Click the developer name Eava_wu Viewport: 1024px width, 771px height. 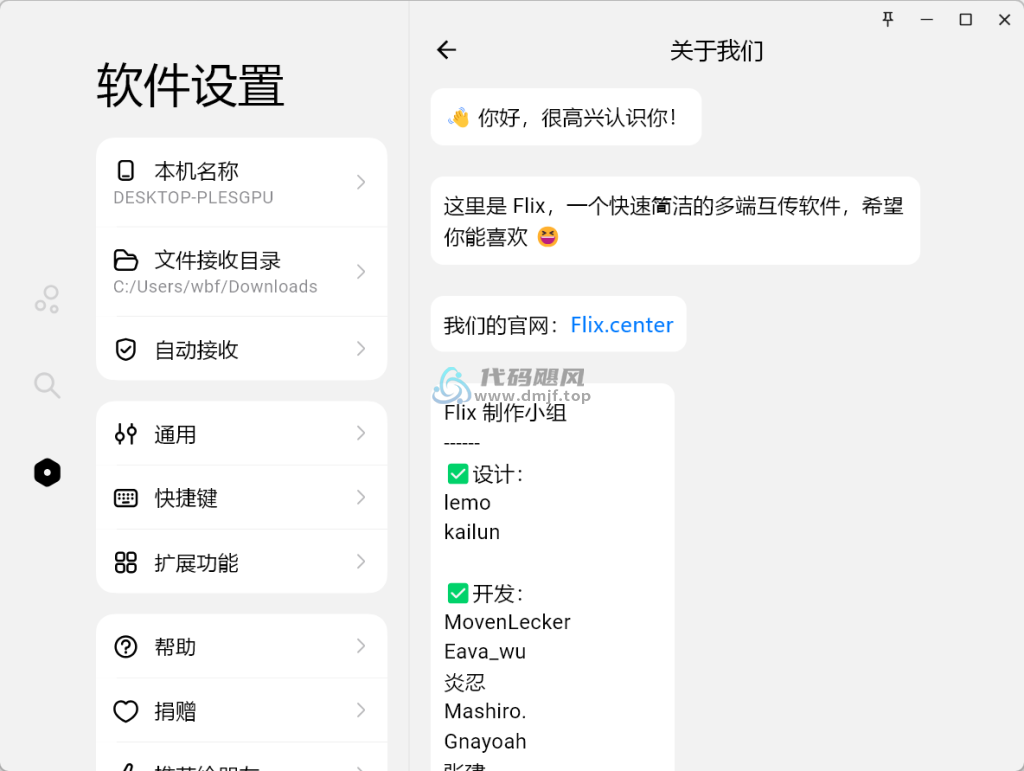[x=485, y=652]
